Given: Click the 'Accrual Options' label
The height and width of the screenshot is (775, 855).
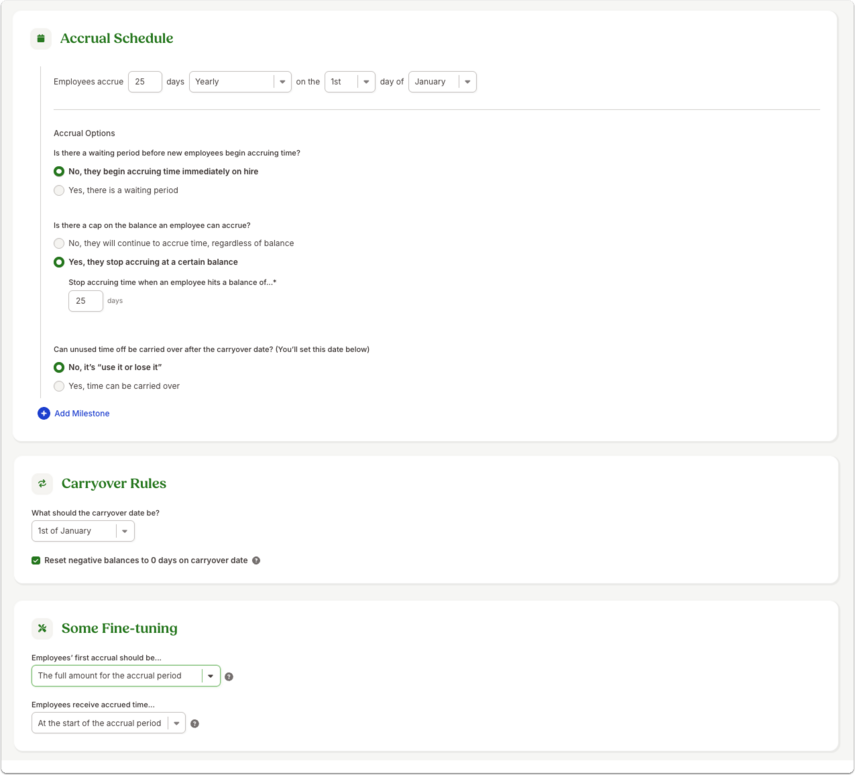Looking at the screenshot, I should tap(84, 133).
